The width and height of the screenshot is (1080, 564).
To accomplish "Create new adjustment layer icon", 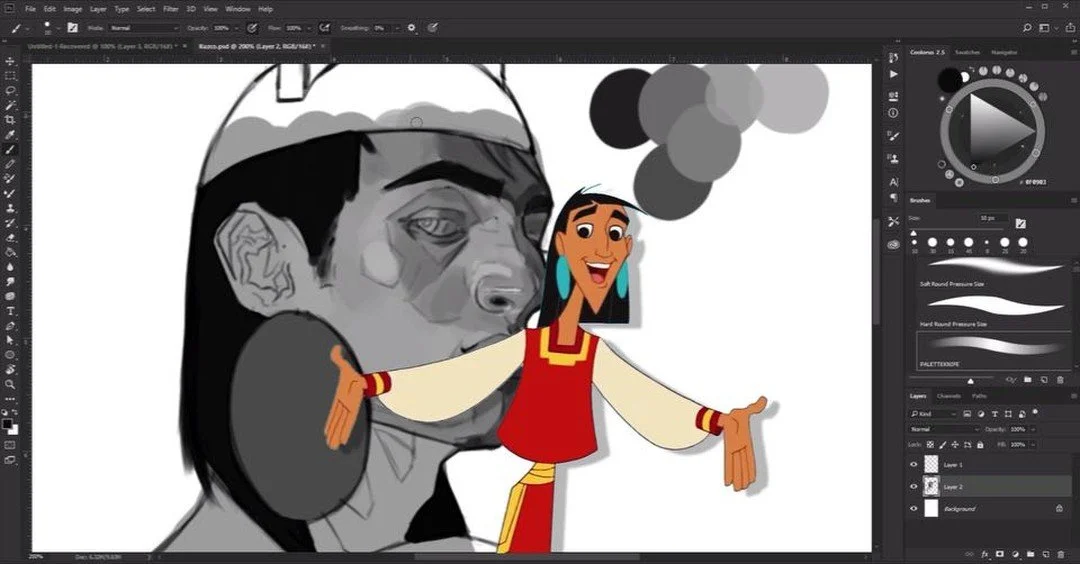I will 1015,554.
